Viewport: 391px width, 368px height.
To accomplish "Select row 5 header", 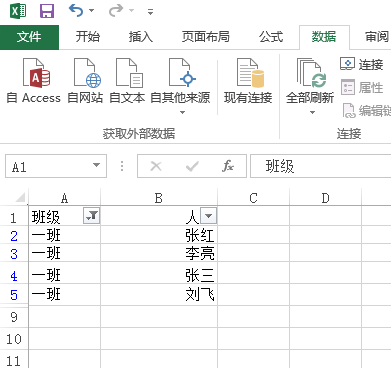I will (x=14, y=295).
